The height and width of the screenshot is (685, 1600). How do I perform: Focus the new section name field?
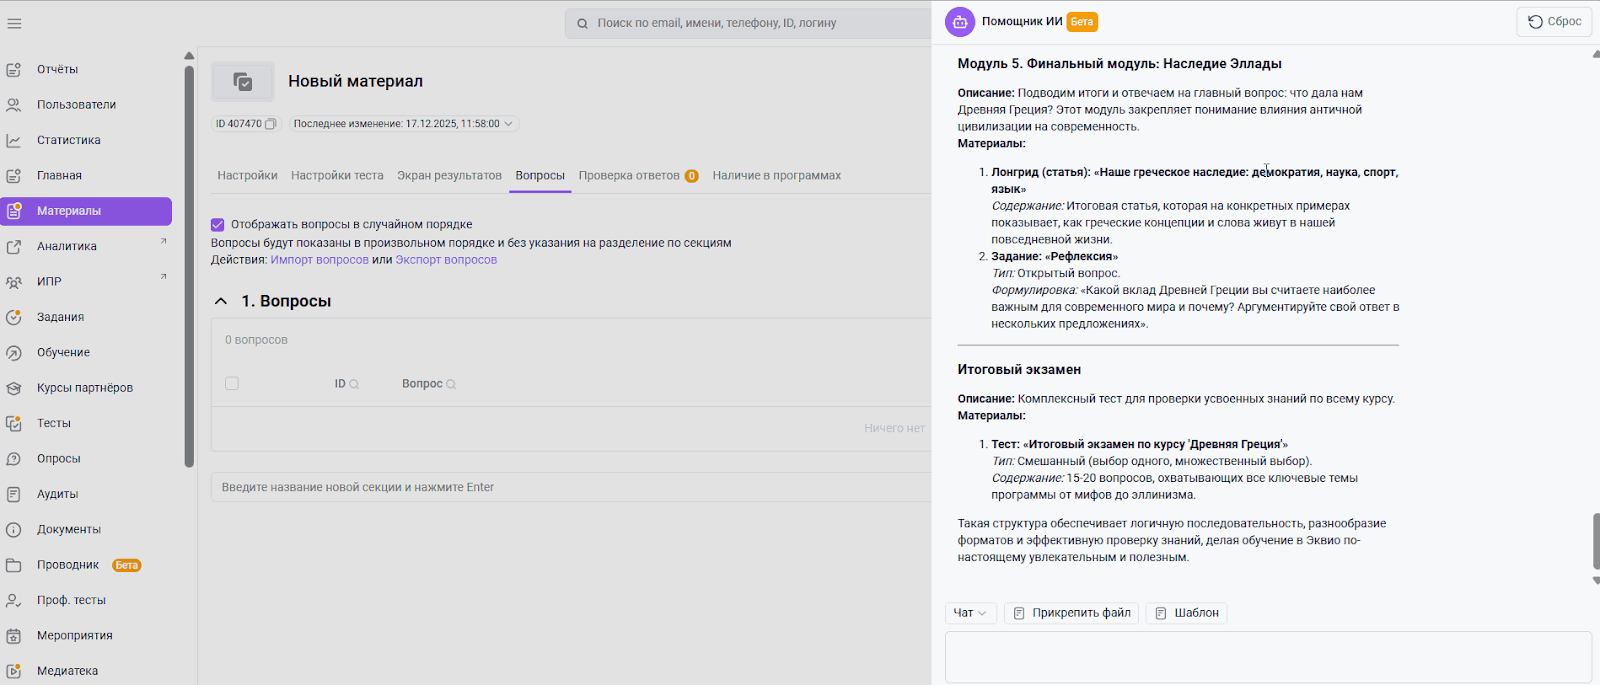click(571, 488)
